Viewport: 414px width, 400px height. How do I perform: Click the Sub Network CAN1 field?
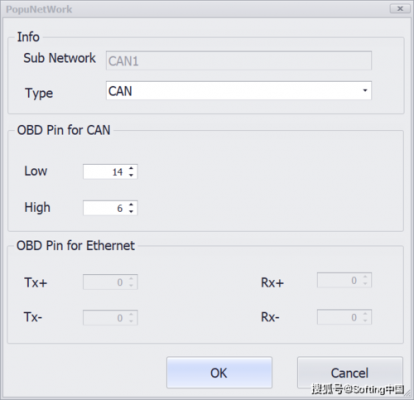click(239, 61)
